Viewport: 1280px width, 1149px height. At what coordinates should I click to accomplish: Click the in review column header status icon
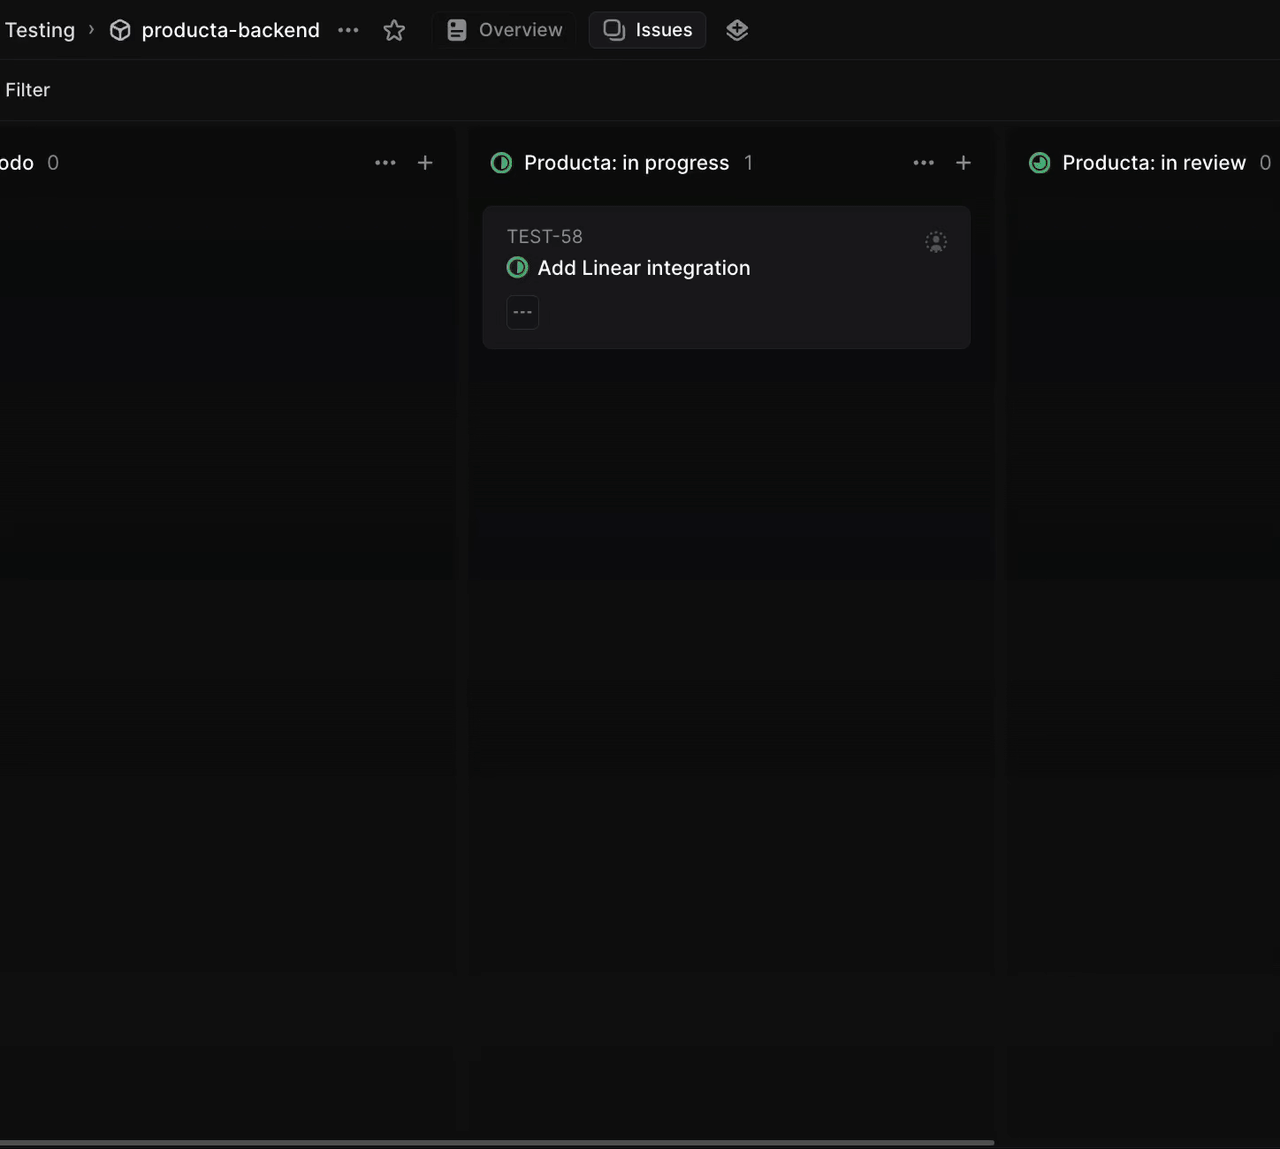1040,163
